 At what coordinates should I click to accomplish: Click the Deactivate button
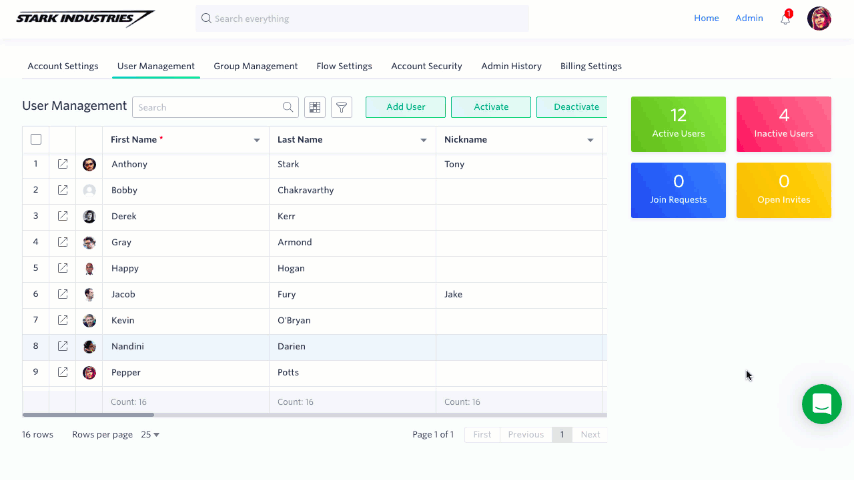[572, 107]
